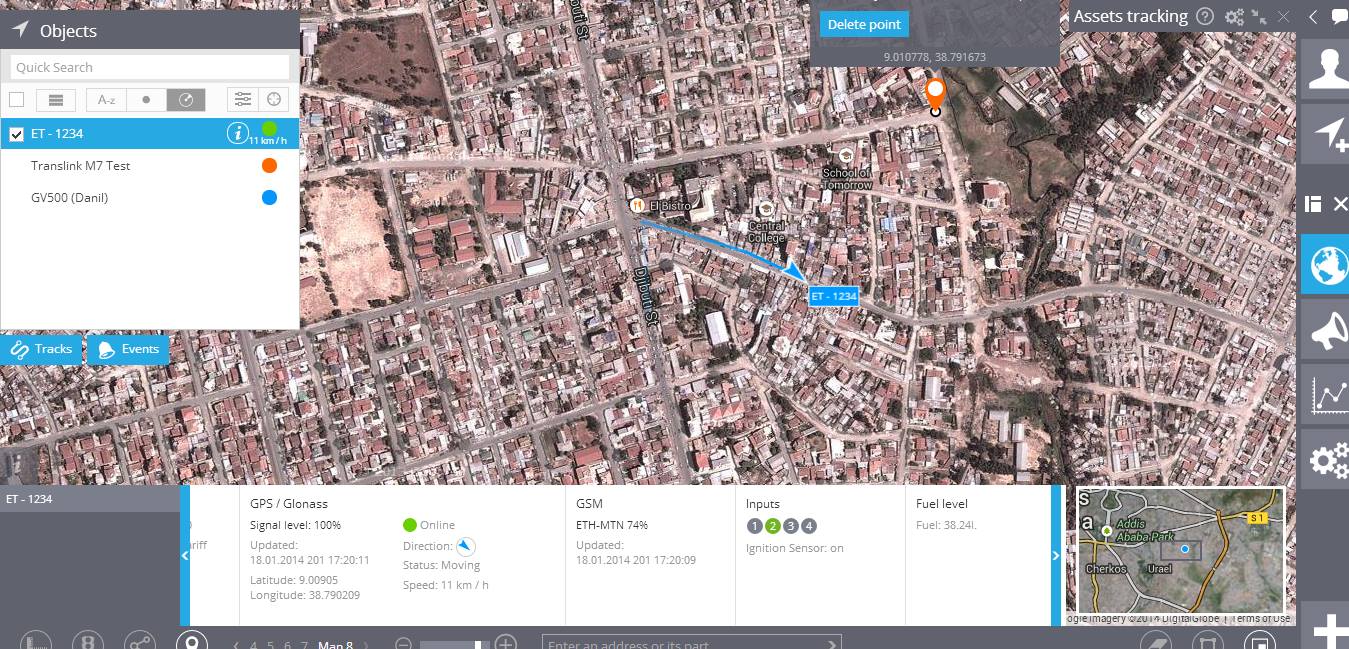Click the Delete point button
1349x649 pixels.
[864, 24]
